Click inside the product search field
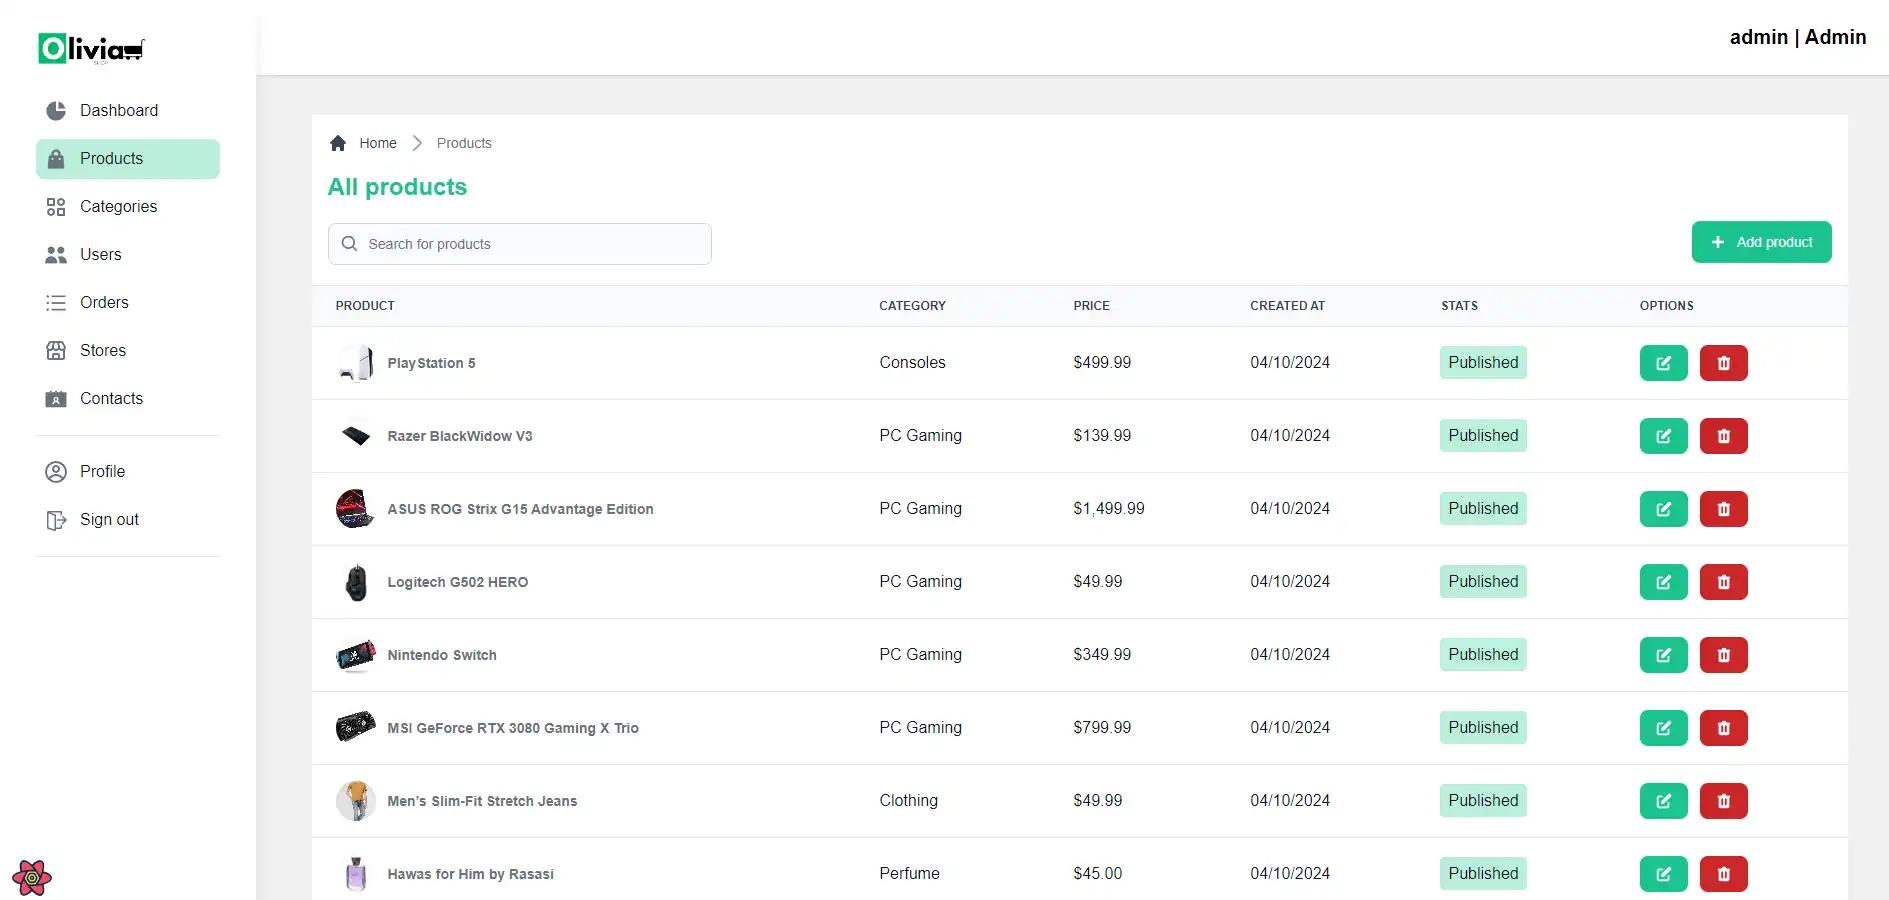This screenshot has height=900, width=1889. tap(520, 244)
